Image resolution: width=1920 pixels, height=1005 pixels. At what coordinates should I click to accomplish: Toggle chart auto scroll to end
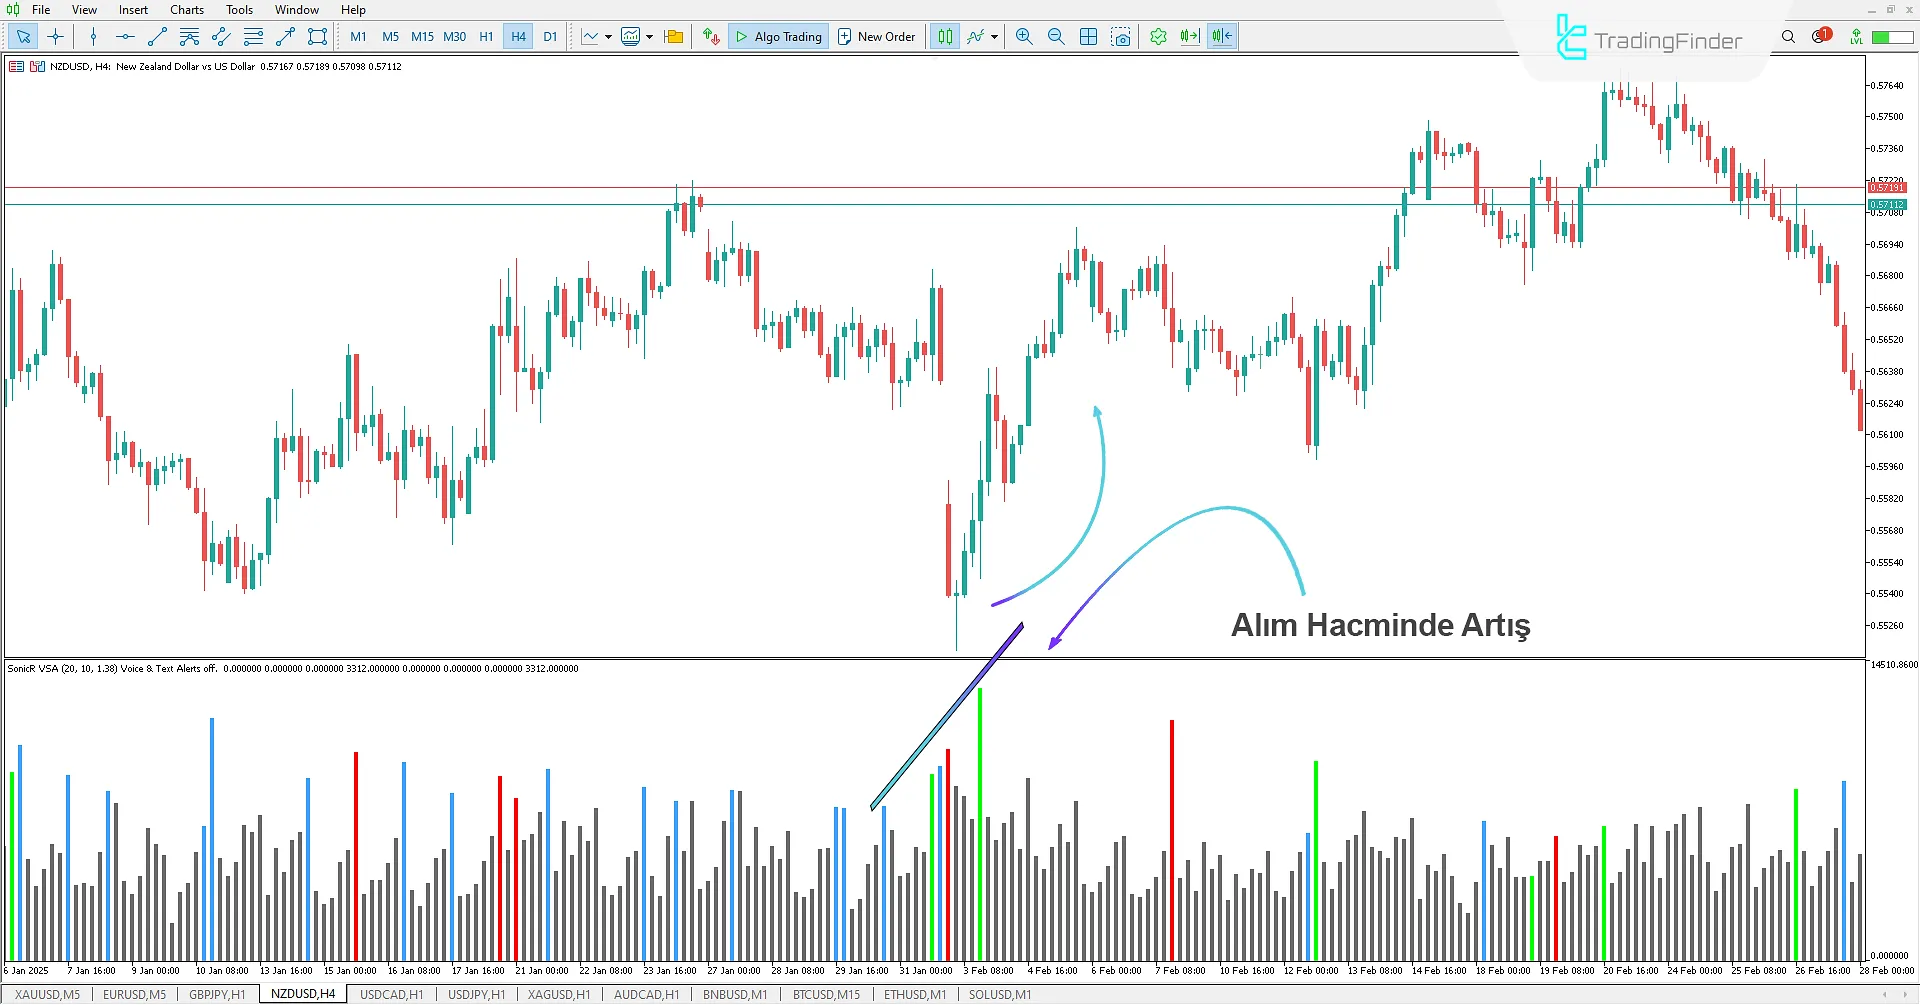(x=1189, y=37)
